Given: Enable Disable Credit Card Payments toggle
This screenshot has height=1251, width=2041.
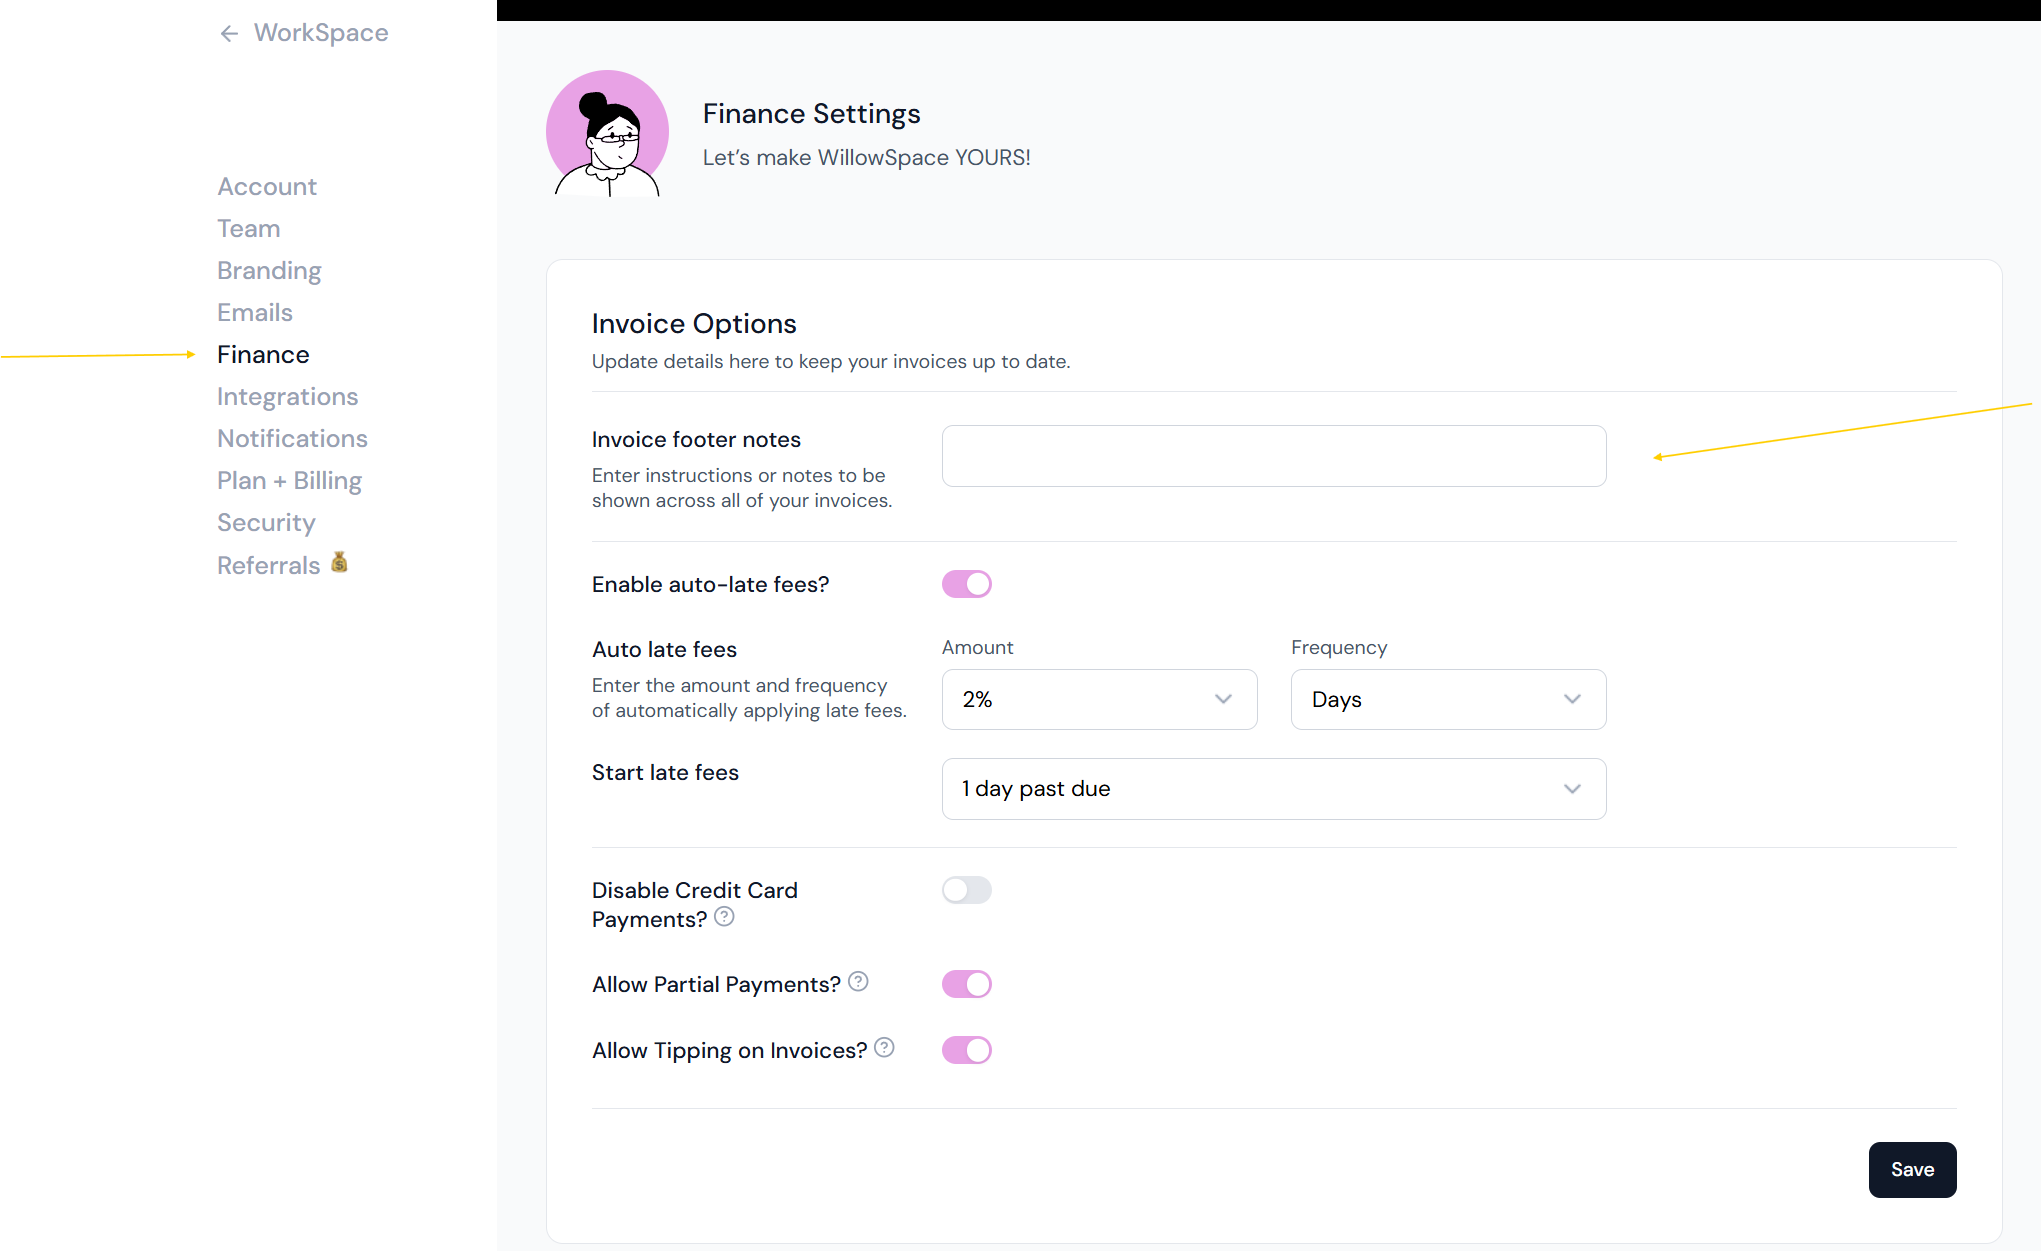Looking at the screenshot, I should tap(967, 890).
